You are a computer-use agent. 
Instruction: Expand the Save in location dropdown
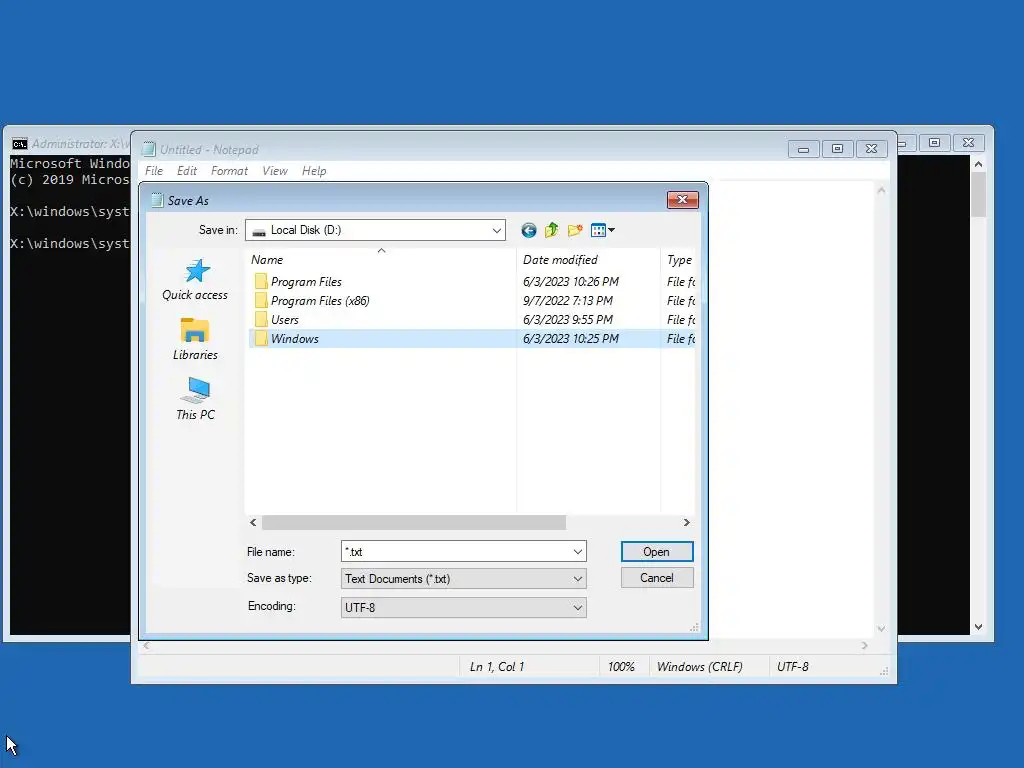pyautogui.click(x=496, y=230)
